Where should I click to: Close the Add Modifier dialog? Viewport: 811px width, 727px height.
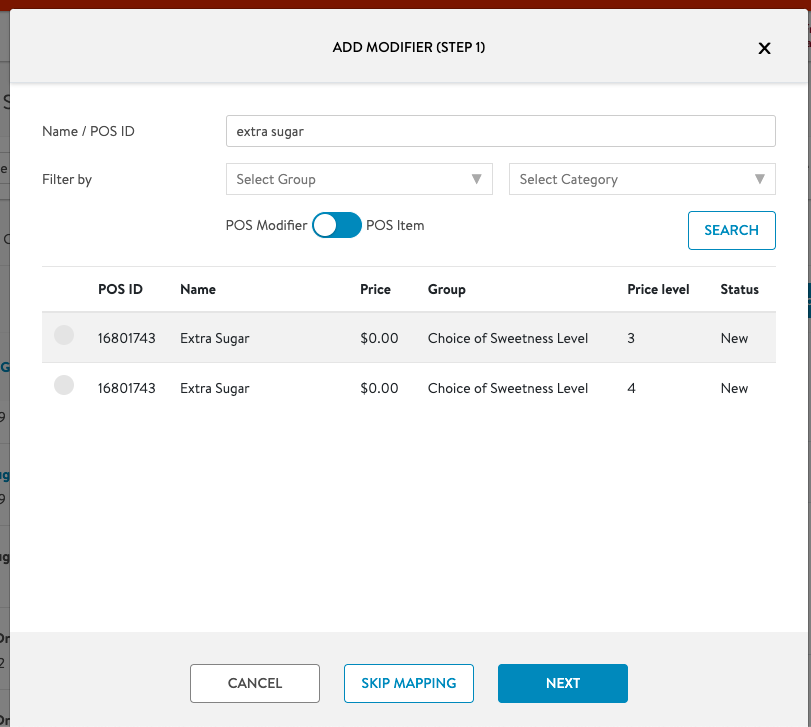click(x=764, y=48)
